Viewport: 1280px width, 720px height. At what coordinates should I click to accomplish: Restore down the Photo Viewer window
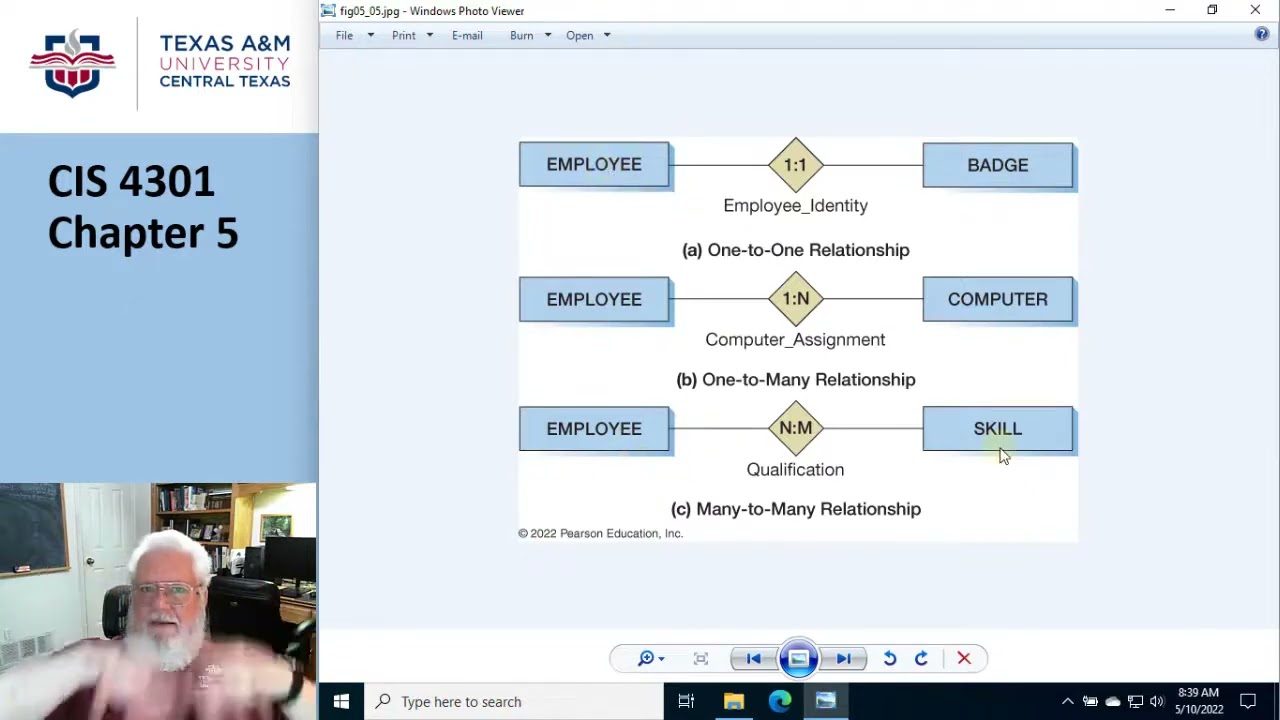1212,10
